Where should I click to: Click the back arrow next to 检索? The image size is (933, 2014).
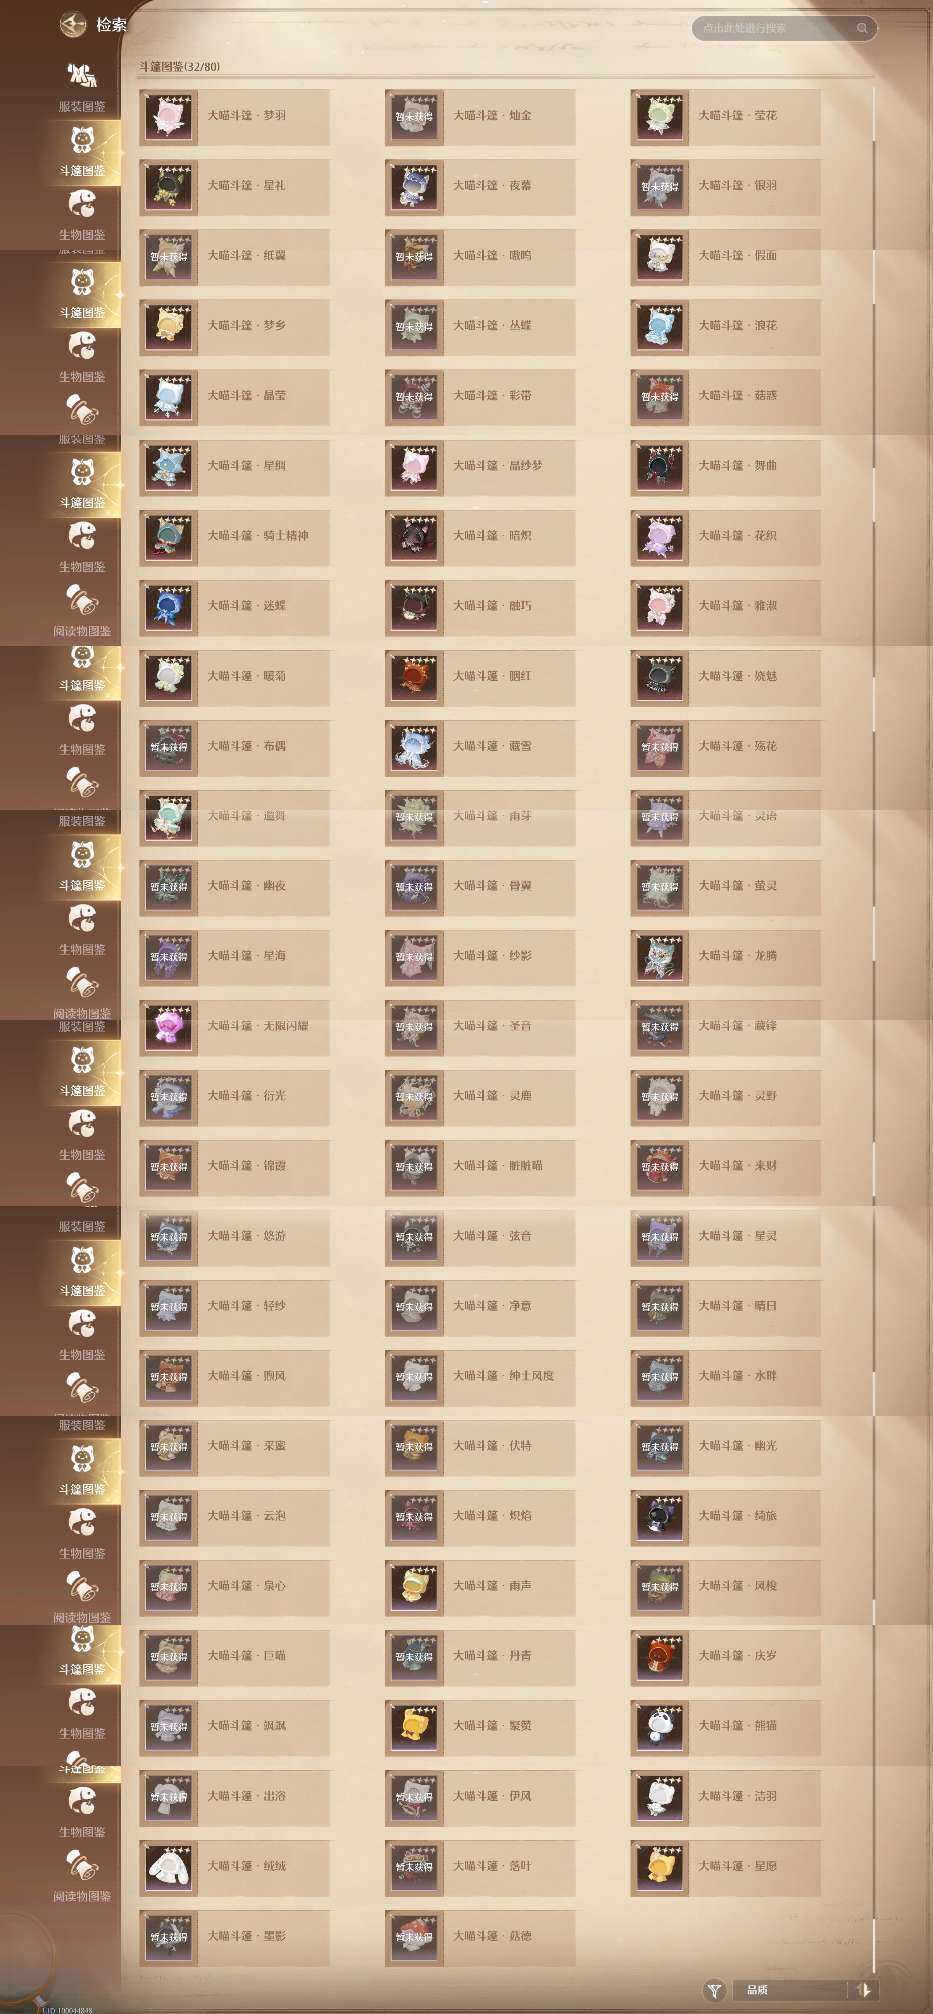pyautogui.click(x=73, y=24)
